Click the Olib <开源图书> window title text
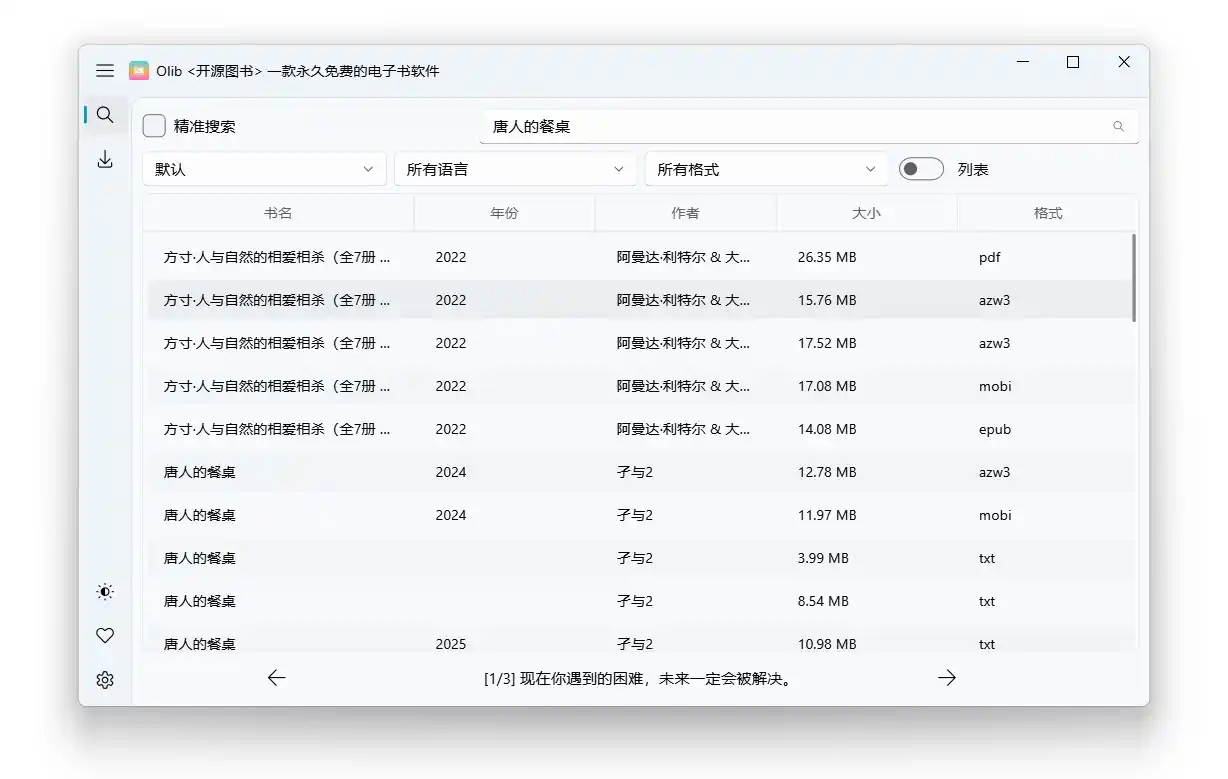This screenshot has height=779, width=1228. pos(298,71)
